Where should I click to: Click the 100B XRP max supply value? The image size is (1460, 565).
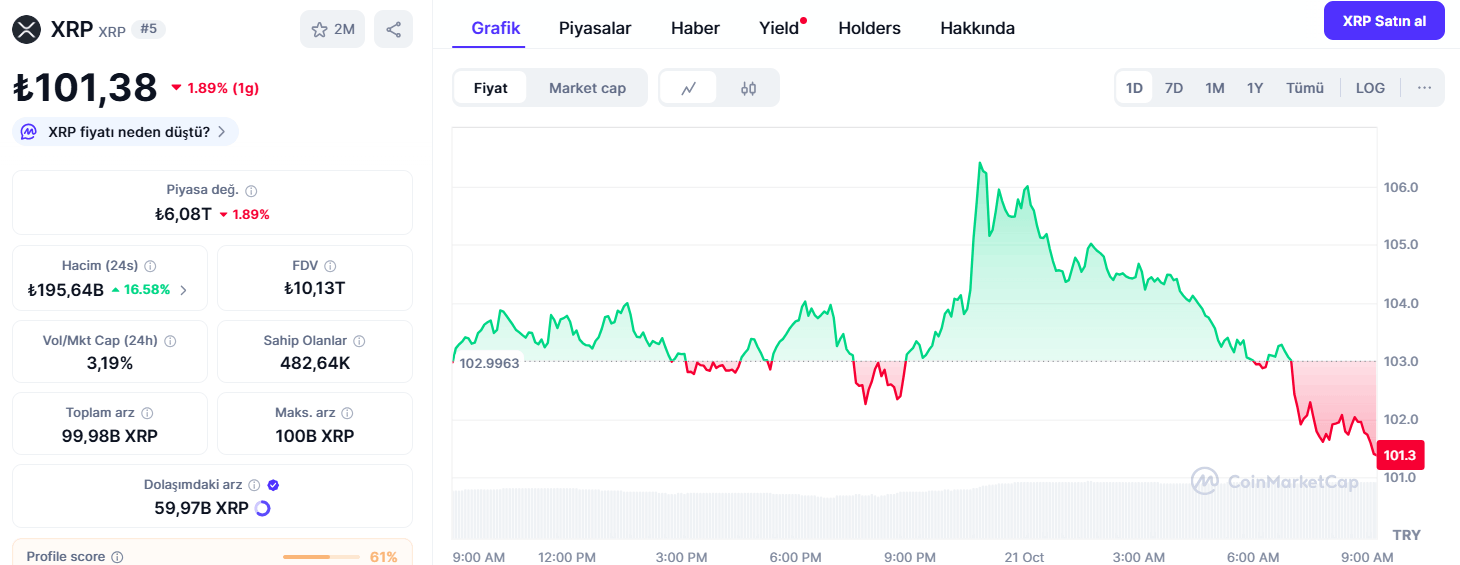[315, 436]
